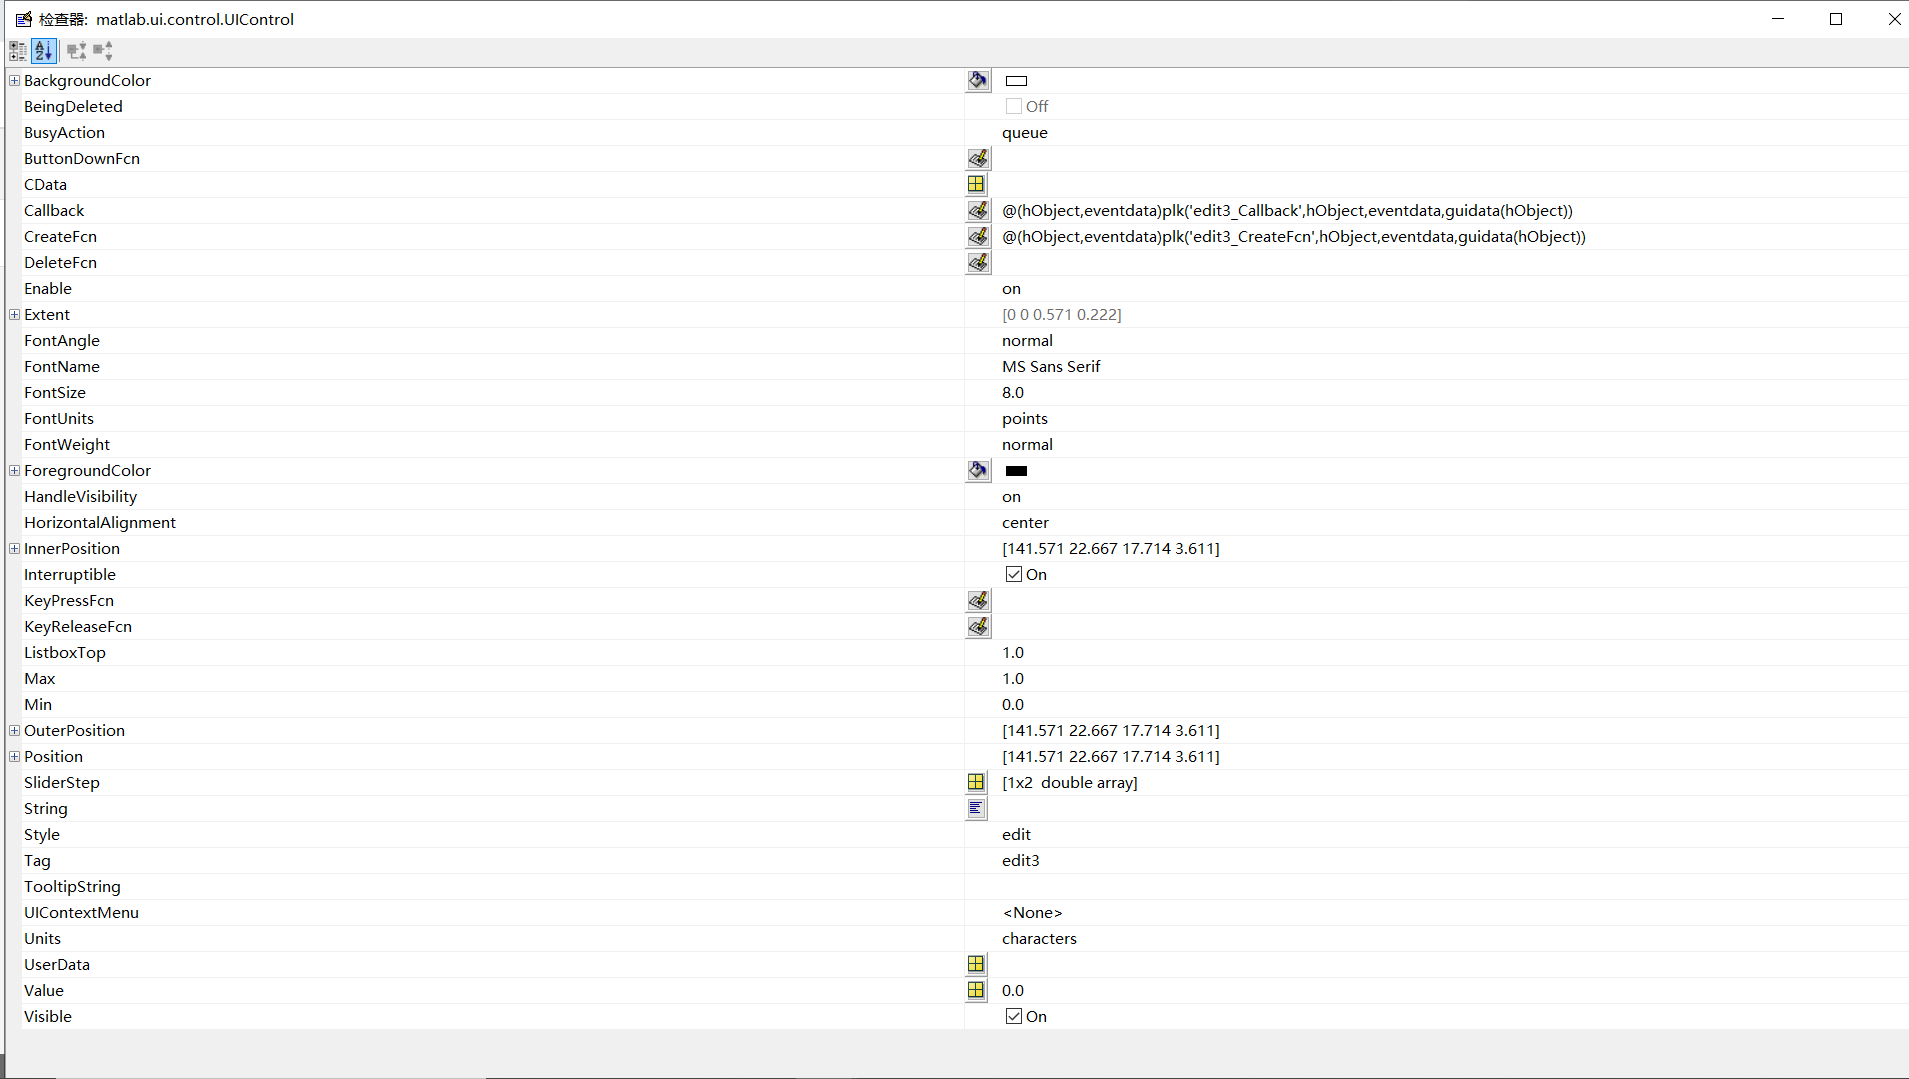Edit the Callback edit3_Callback expression

point(1287,210)
